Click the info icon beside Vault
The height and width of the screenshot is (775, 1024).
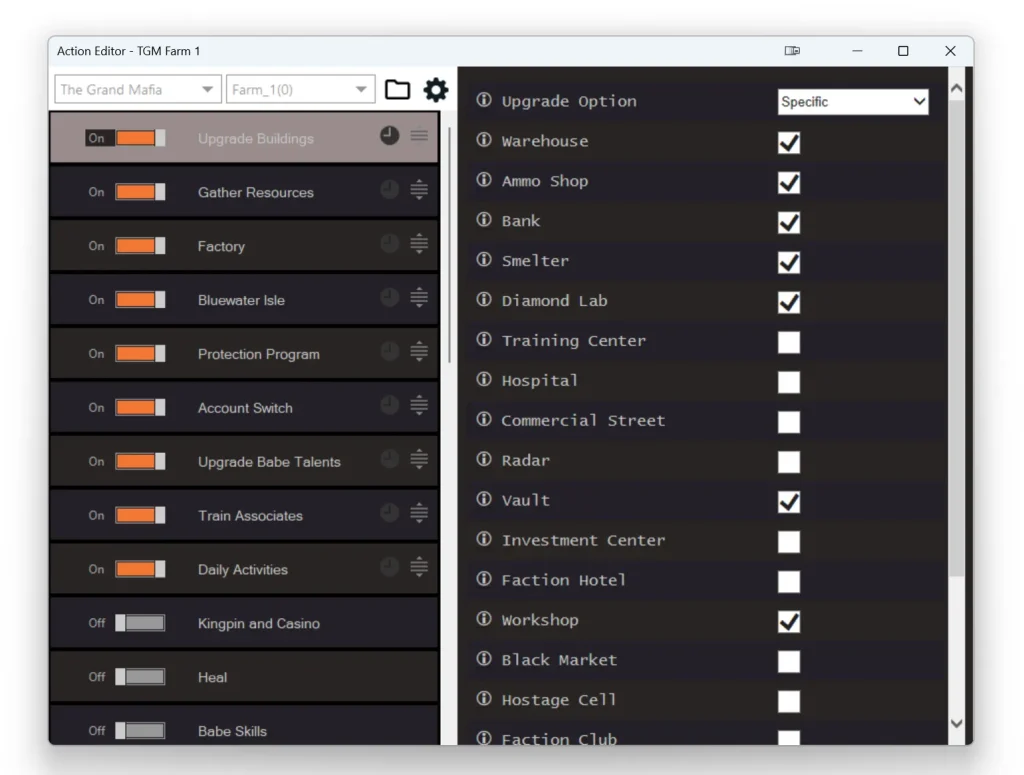coord(484,499)
